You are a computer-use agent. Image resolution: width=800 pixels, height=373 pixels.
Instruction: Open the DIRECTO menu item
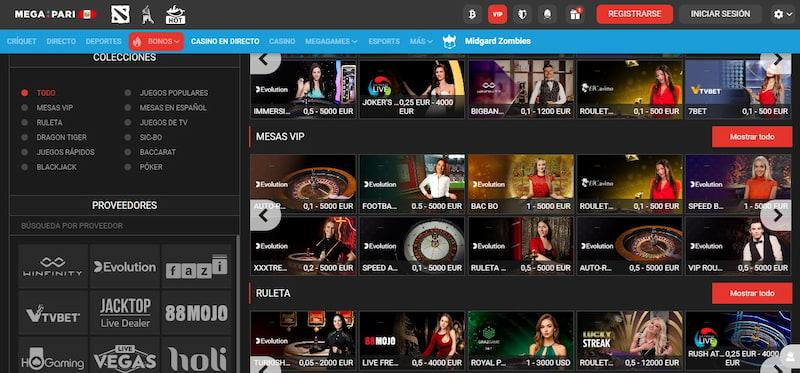pyautogui.click(x=61, y=41)
